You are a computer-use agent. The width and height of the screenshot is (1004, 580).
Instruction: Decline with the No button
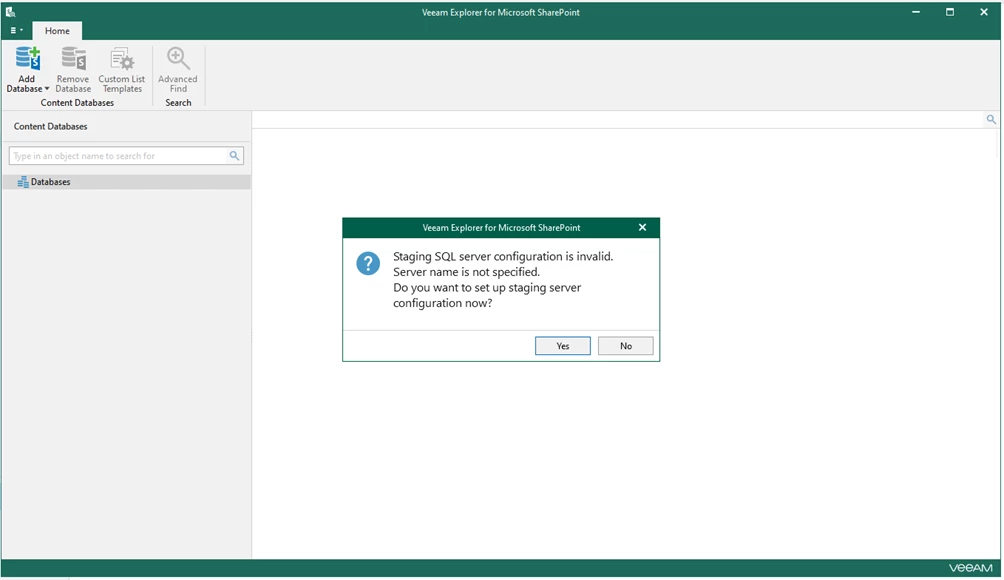click(626, 346)
